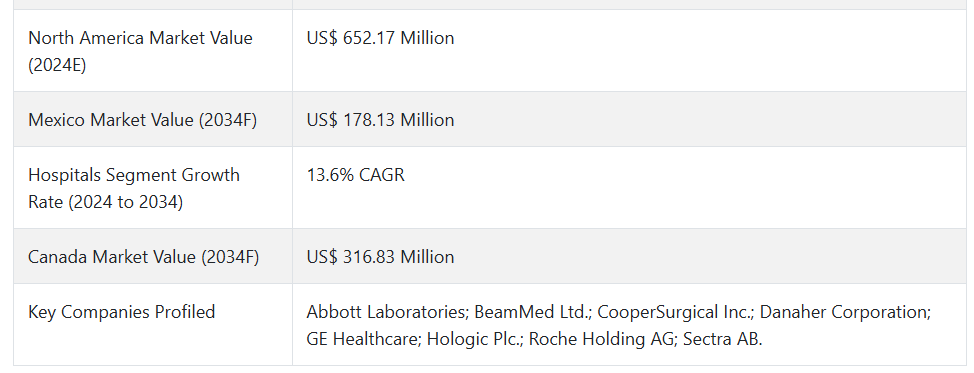Click the Mexico Market Value (2034F) label

pyautogui.click(x=142, y=119)
